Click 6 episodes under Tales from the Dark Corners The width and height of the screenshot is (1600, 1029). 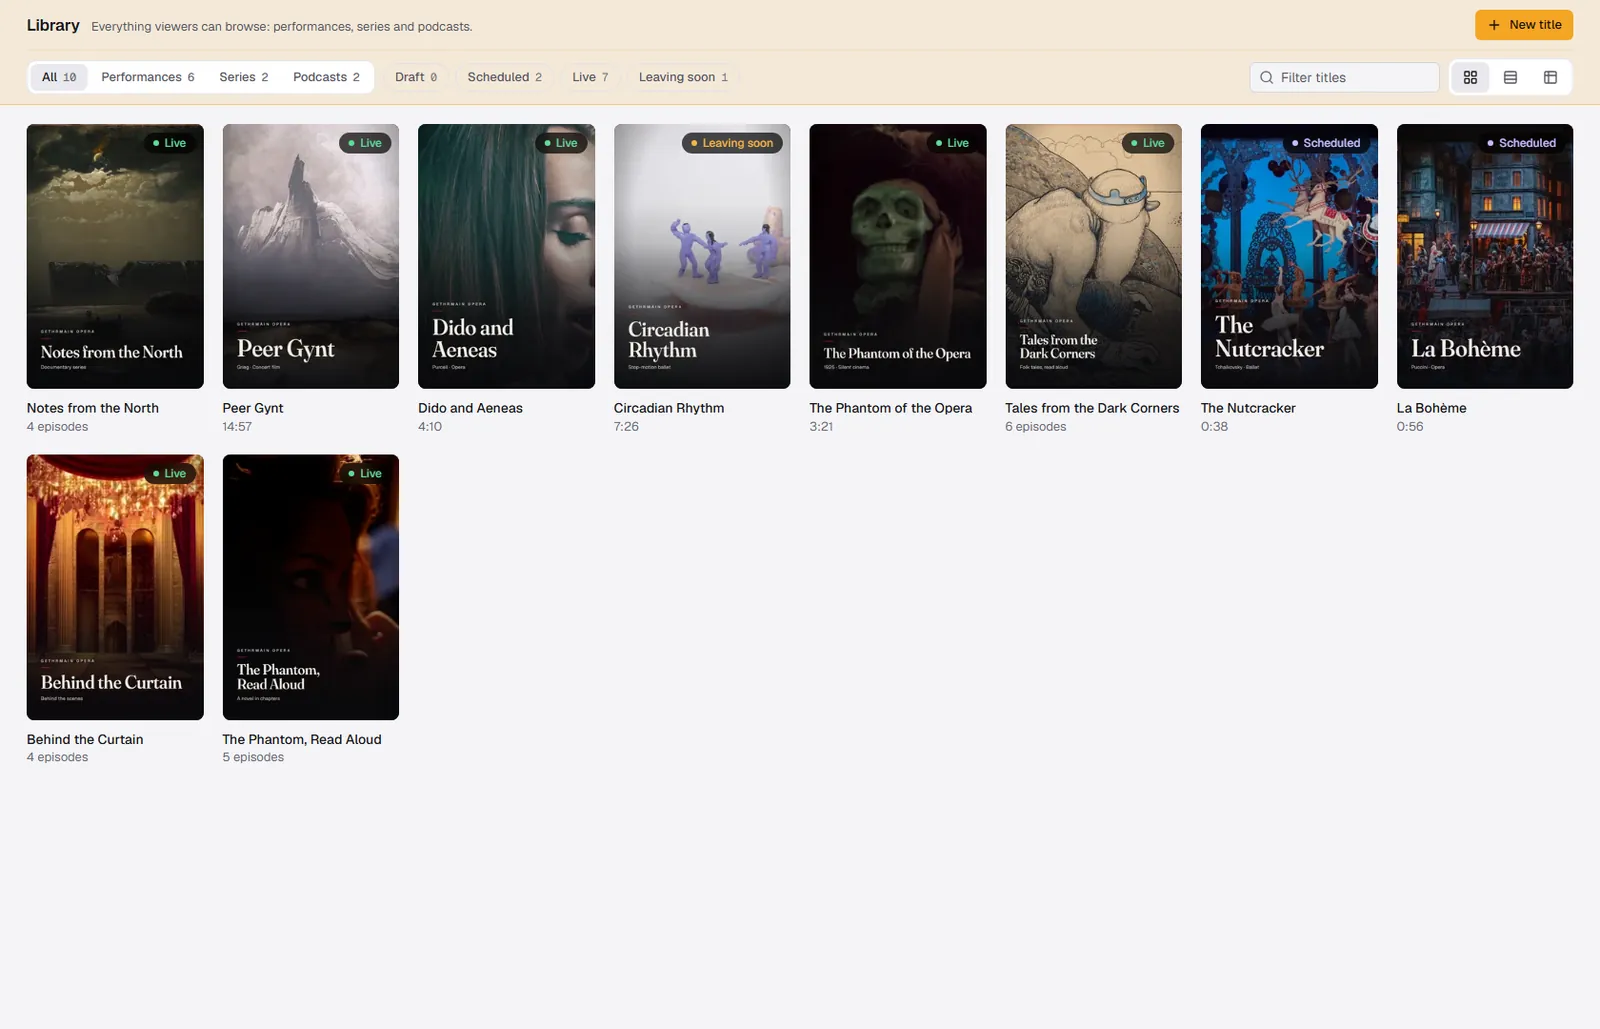click(x=1036, y=427)
